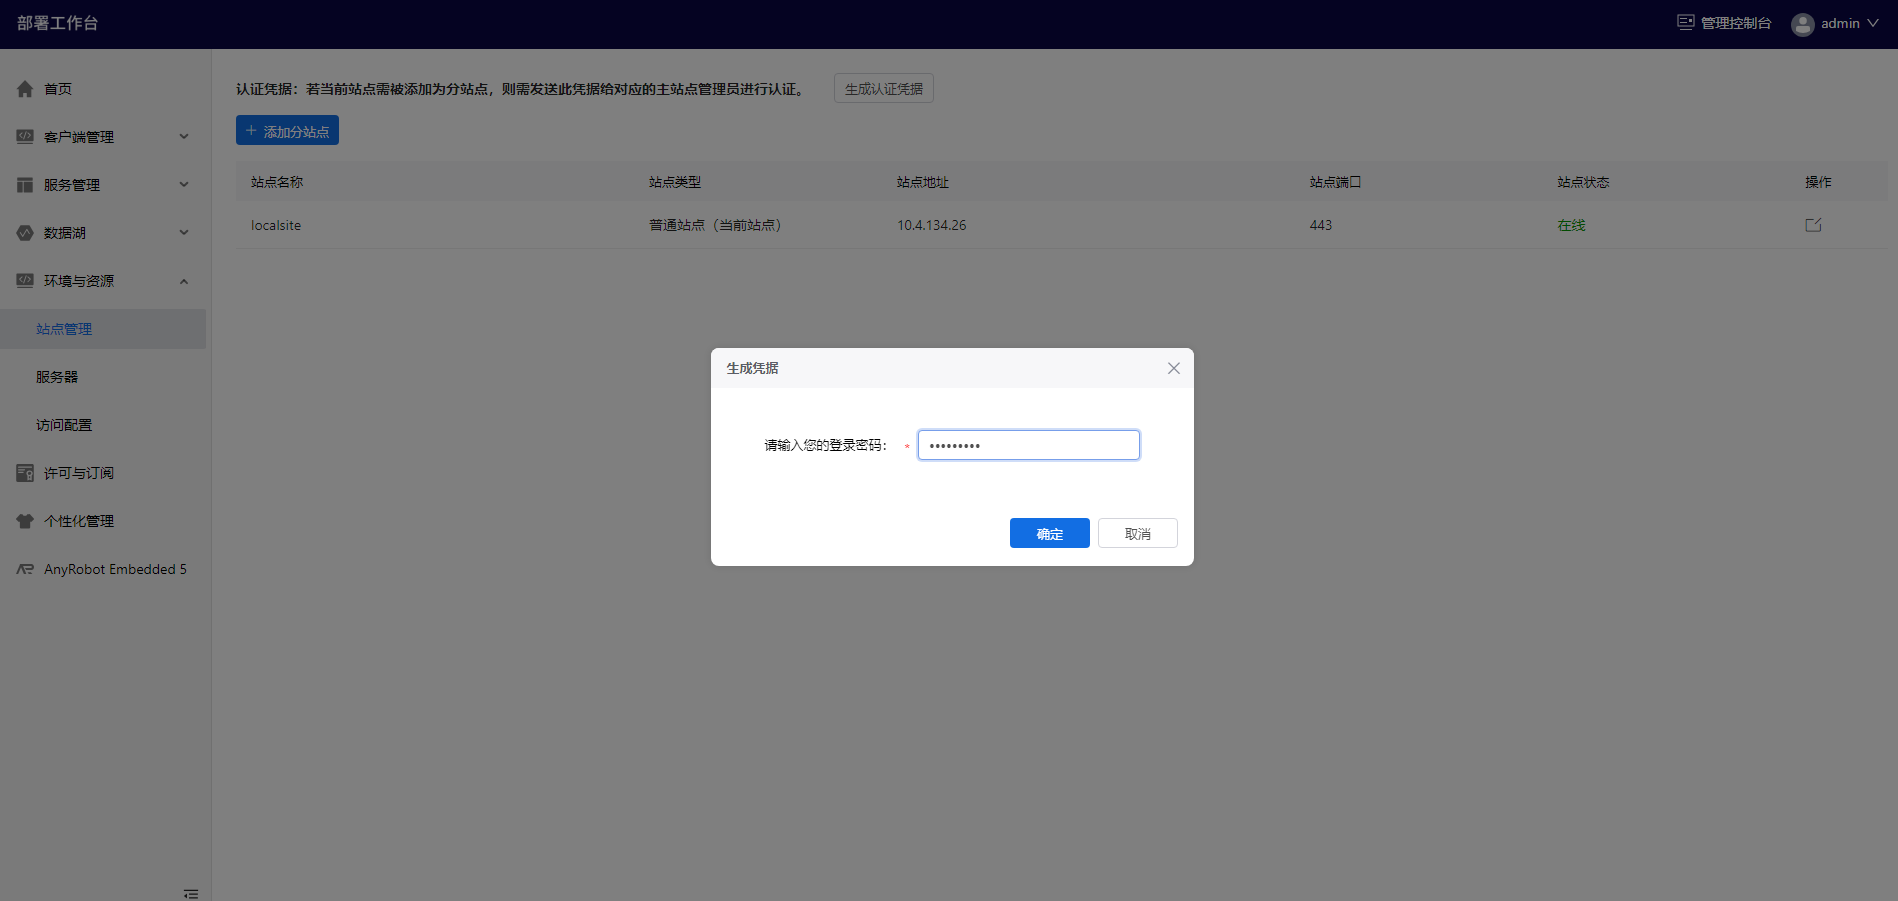Open the 管理控制台 link
1898x901 pixels.
(x=1736, y=23)
